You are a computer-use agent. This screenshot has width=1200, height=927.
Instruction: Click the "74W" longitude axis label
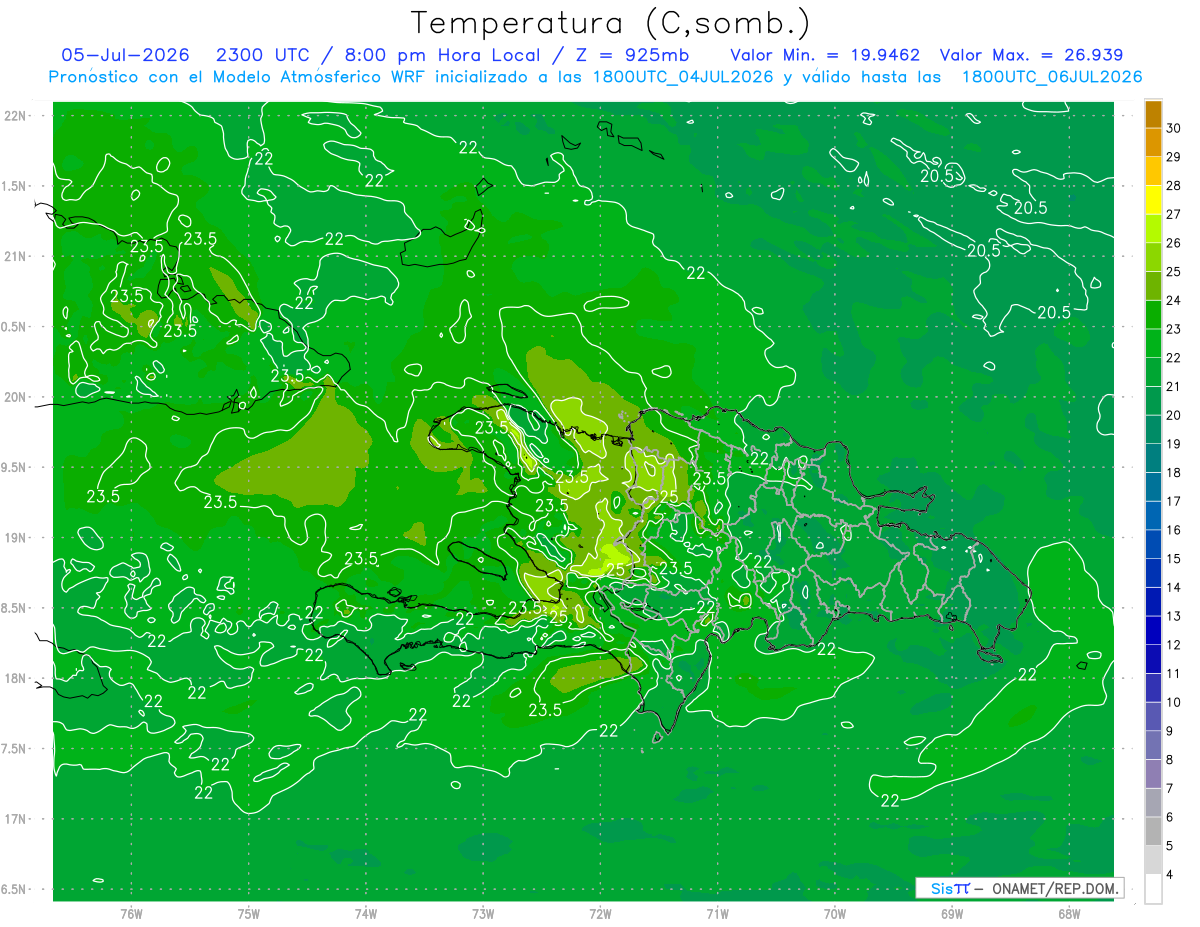pos(366,914)
